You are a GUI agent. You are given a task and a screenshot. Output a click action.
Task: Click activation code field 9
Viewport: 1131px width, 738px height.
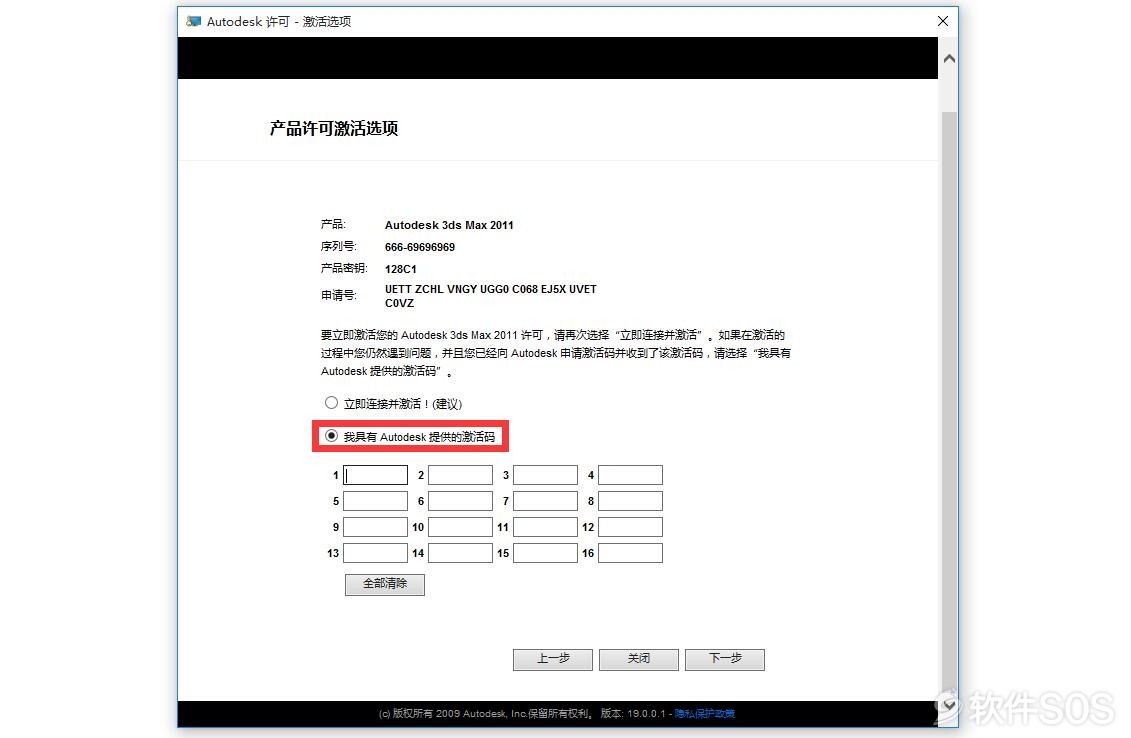[x=375, y=527]
